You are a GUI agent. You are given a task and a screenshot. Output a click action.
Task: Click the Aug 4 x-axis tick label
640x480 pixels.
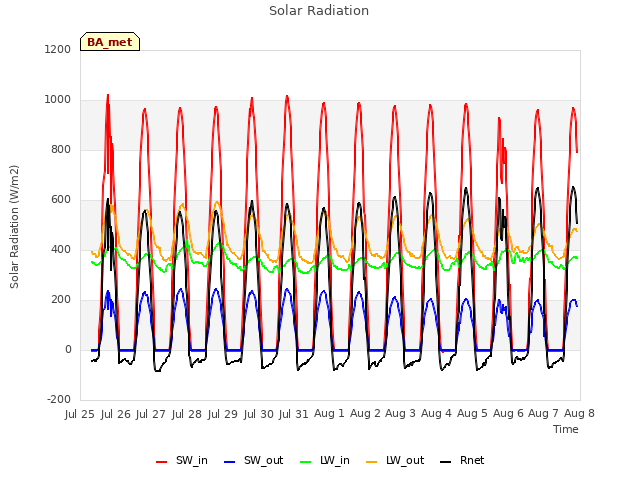(436, 413)
